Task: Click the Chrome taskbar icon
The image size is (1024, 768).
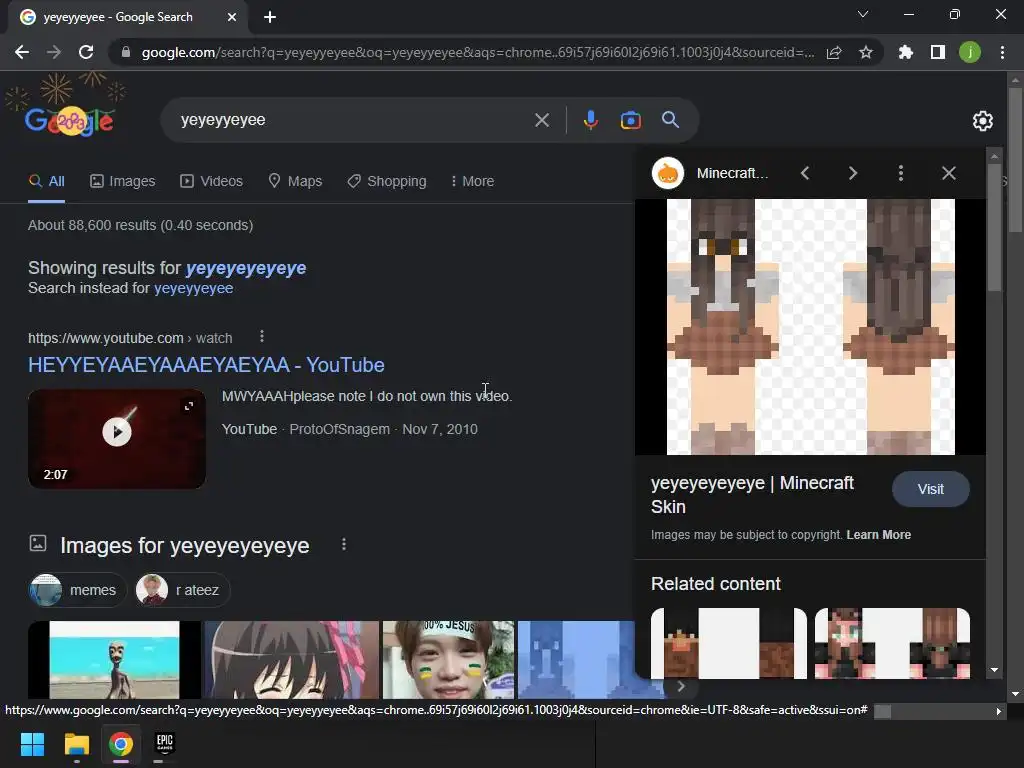Action: click(121, 744)
